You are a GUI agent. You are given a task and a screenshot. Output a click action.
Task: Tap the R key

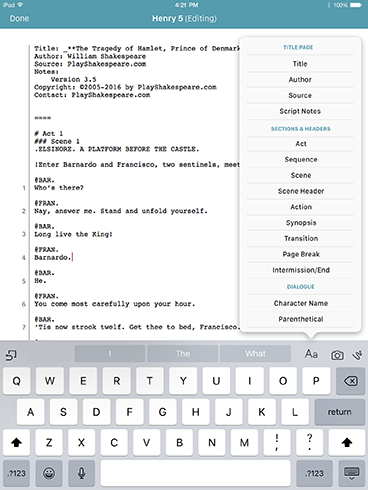click(116, 381)
